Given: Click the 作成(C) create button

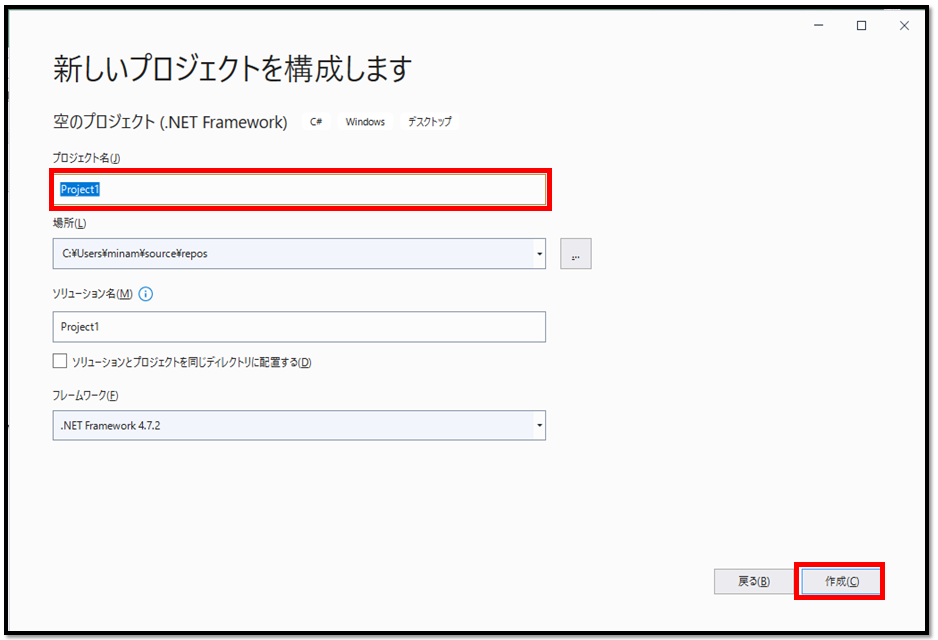Looking at the screenshot, I should 840,581.
